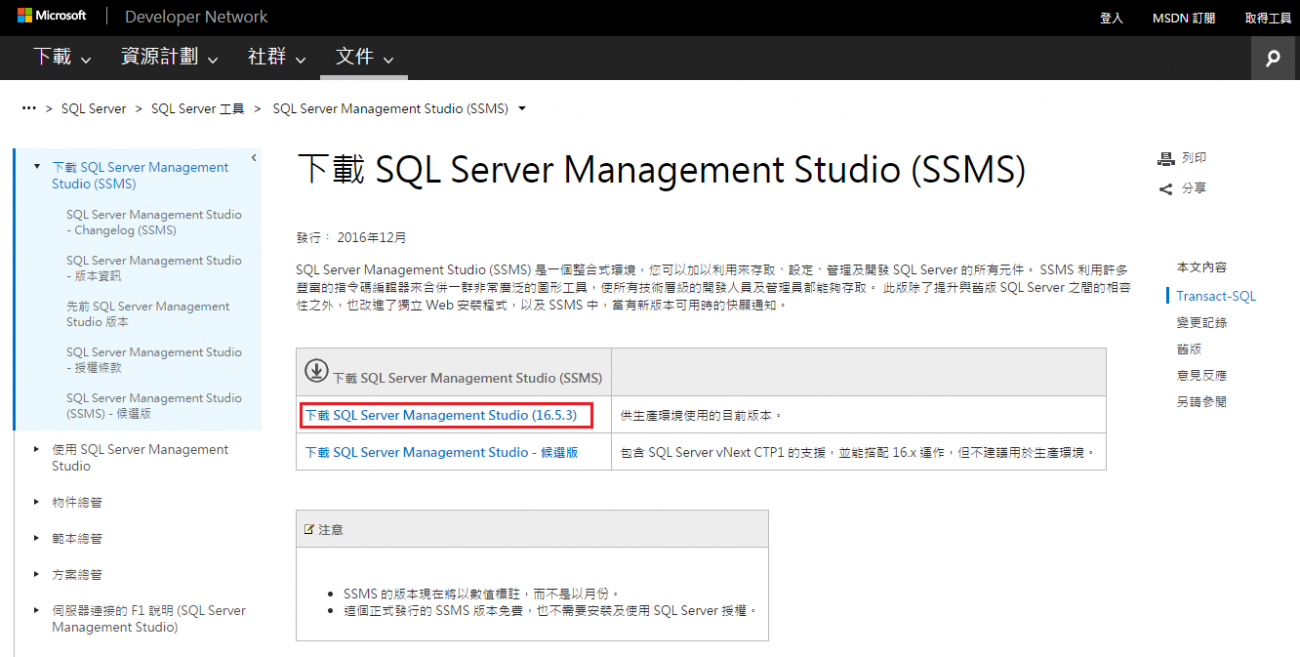Open the search magnifier button
The width and height of the screenshot is (1300, 657).
[x=1272, y=58]
